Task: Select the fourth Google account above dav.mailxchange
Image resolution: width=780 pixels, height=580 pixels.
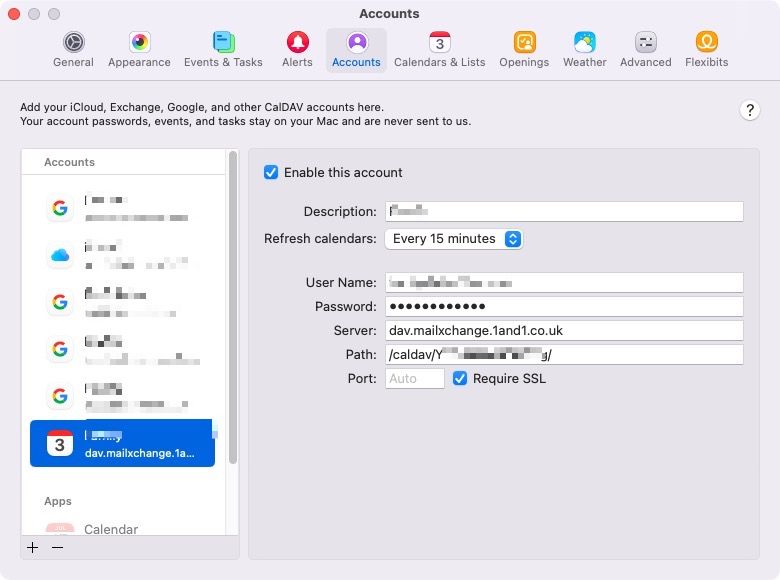Action: point(123,396)
